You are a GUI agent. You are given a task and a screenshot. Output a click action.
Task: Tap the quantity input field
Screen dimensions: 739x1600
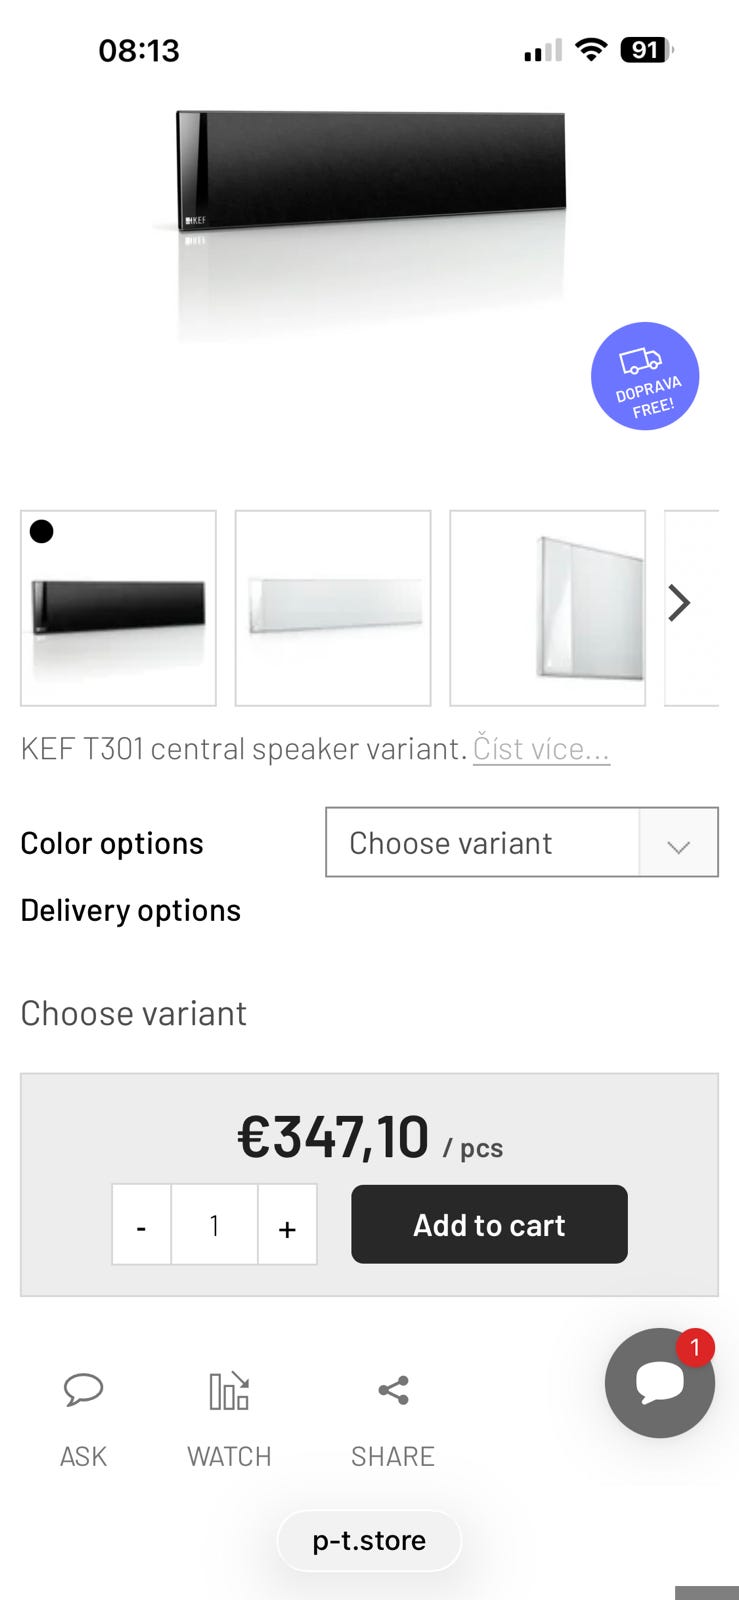[x=214, y=1225]
